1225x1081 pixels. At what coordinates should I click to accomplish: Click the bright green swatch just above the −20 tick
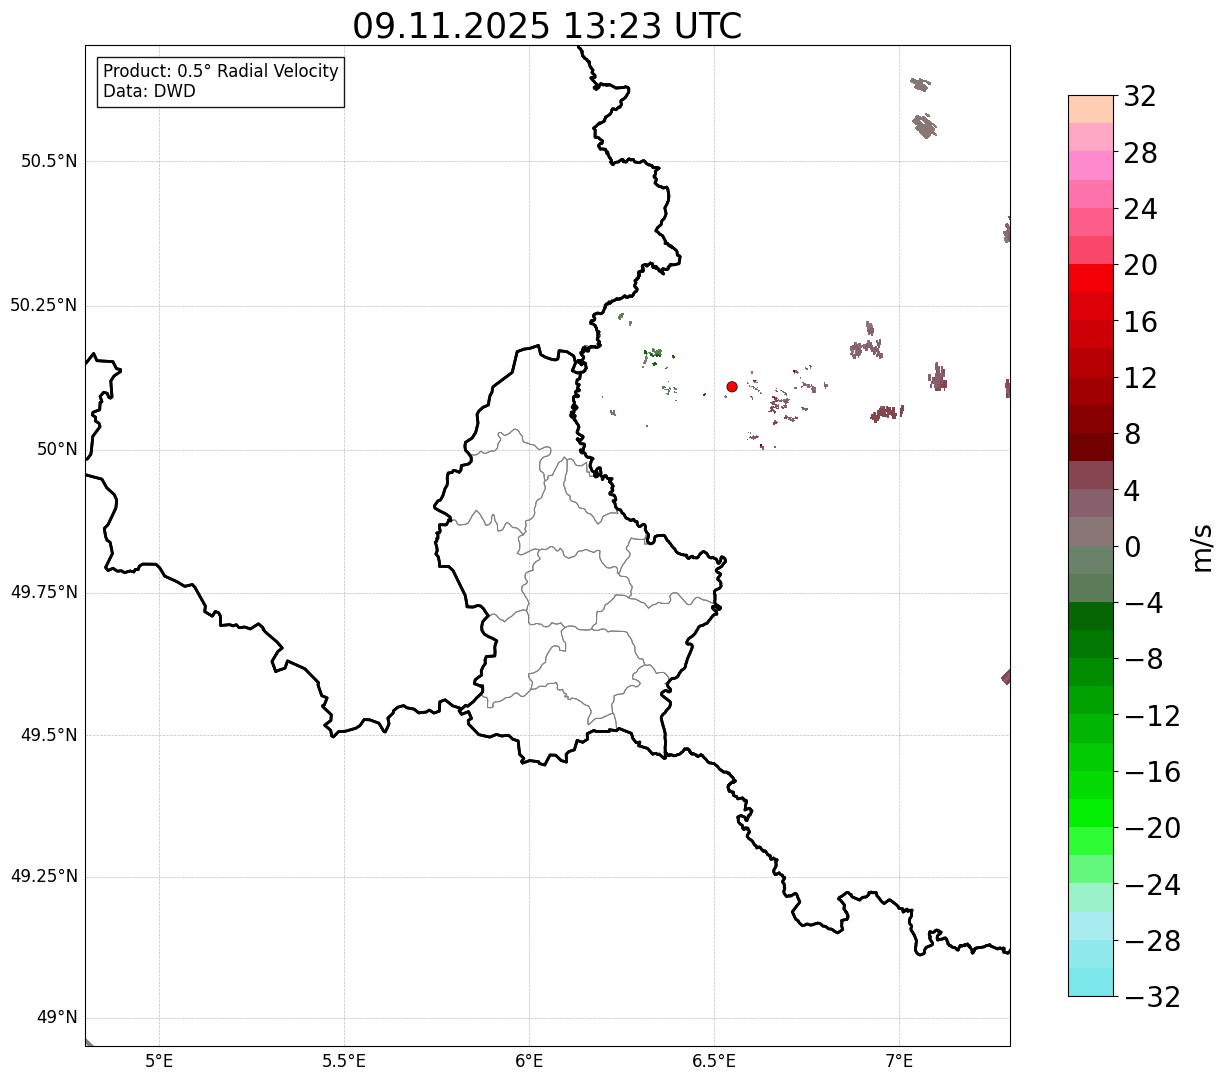click(x=1091, y=813)
